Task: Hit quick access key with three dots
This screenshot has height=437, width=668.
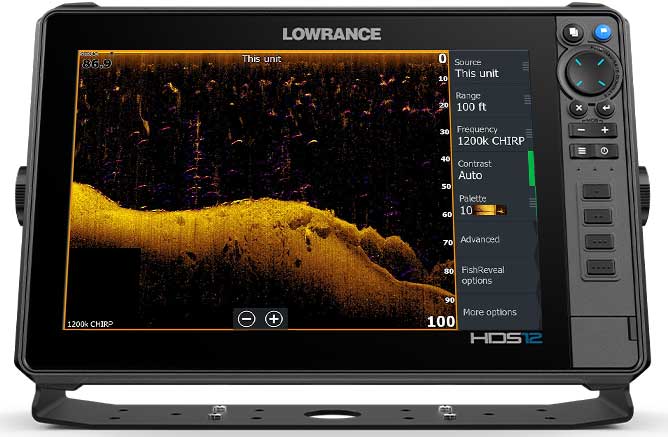Action: click(x=599, y=242)
